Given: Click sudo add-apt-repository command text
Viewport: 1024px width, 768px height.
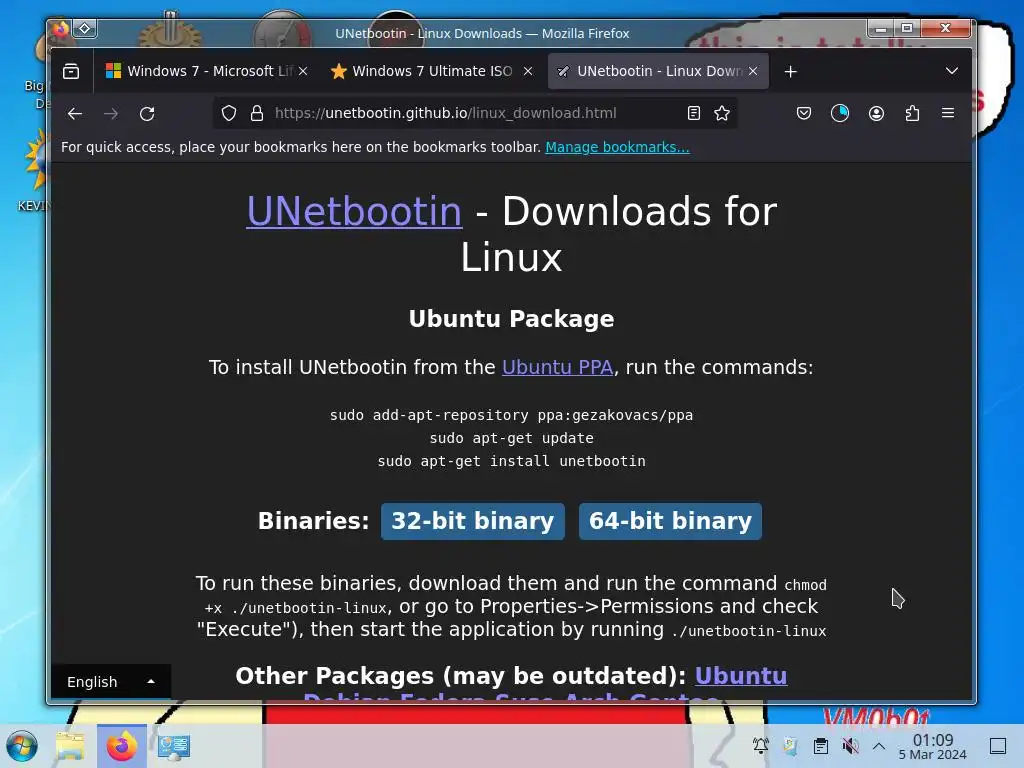Looking at the screenshot, I should coord(511,415).
